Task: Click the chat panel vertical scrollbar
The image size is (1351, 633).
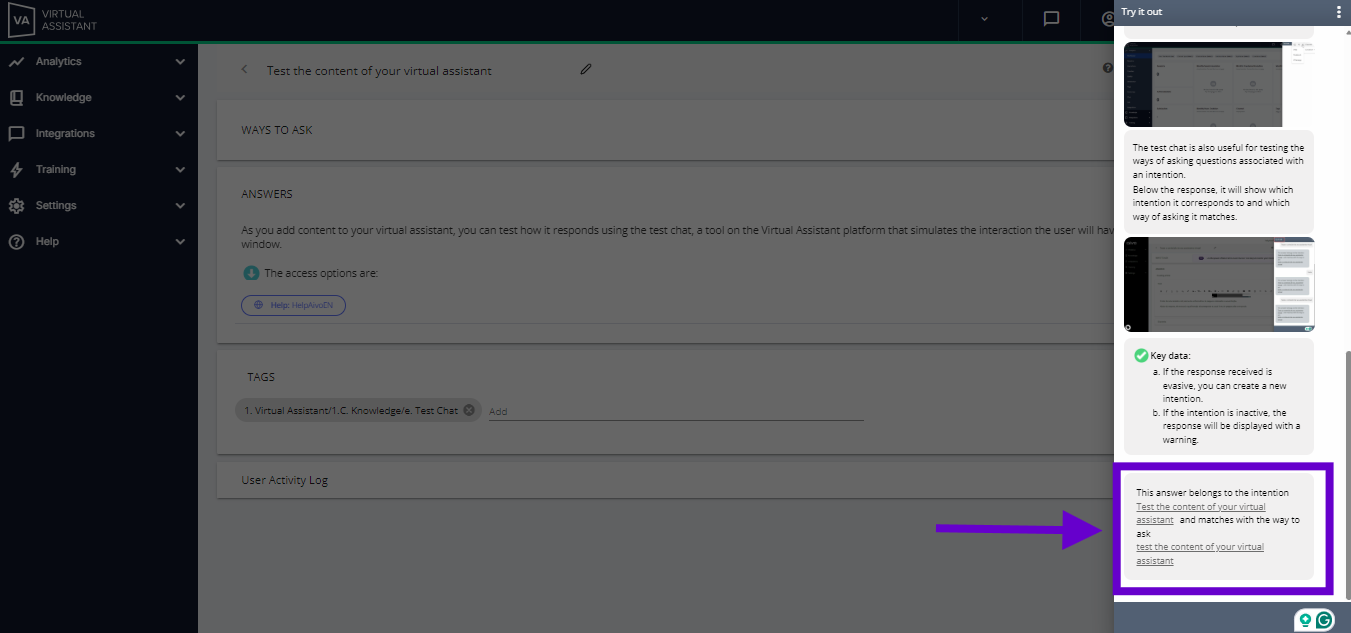Action: coord(1347,475)
